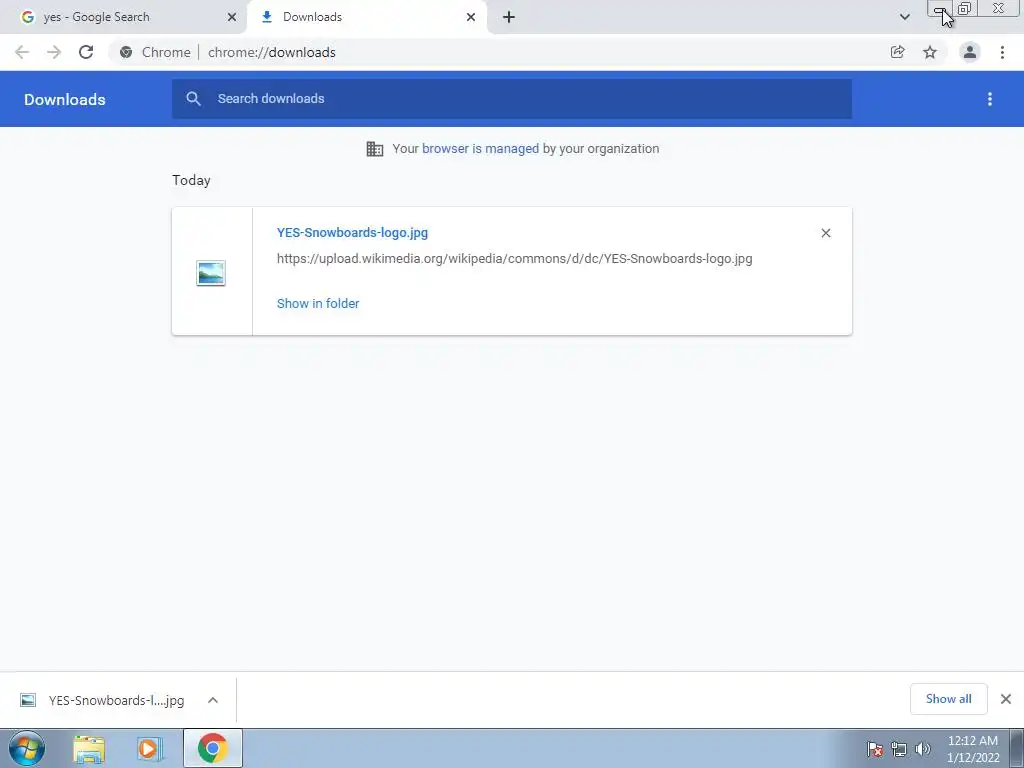Open the volume speaker tray icon
1024x768 pixels.
pyautogui.click(x=922, y=749)
